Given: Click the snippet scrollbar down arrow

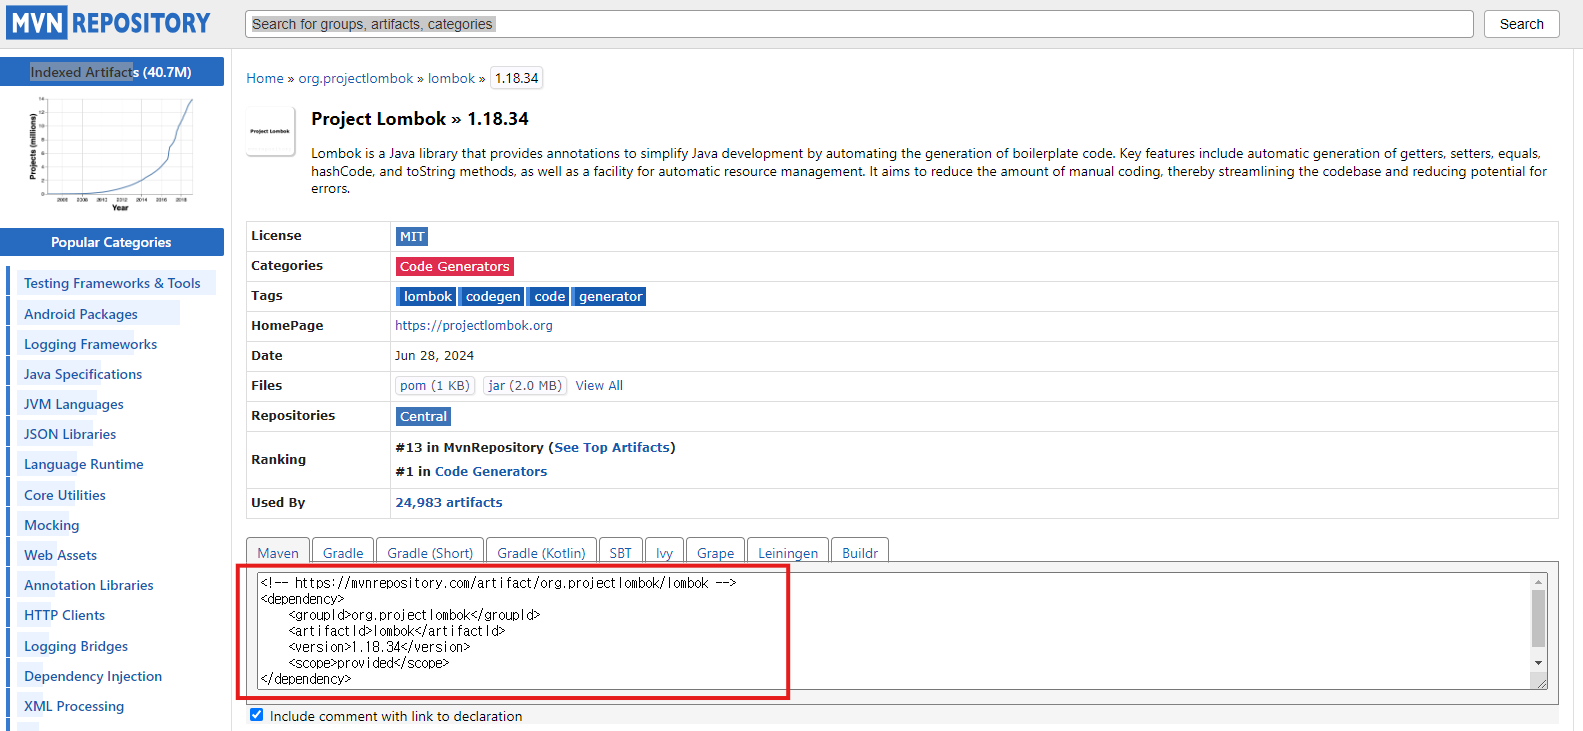Looking at the screenshot, I should (1538, 663).
